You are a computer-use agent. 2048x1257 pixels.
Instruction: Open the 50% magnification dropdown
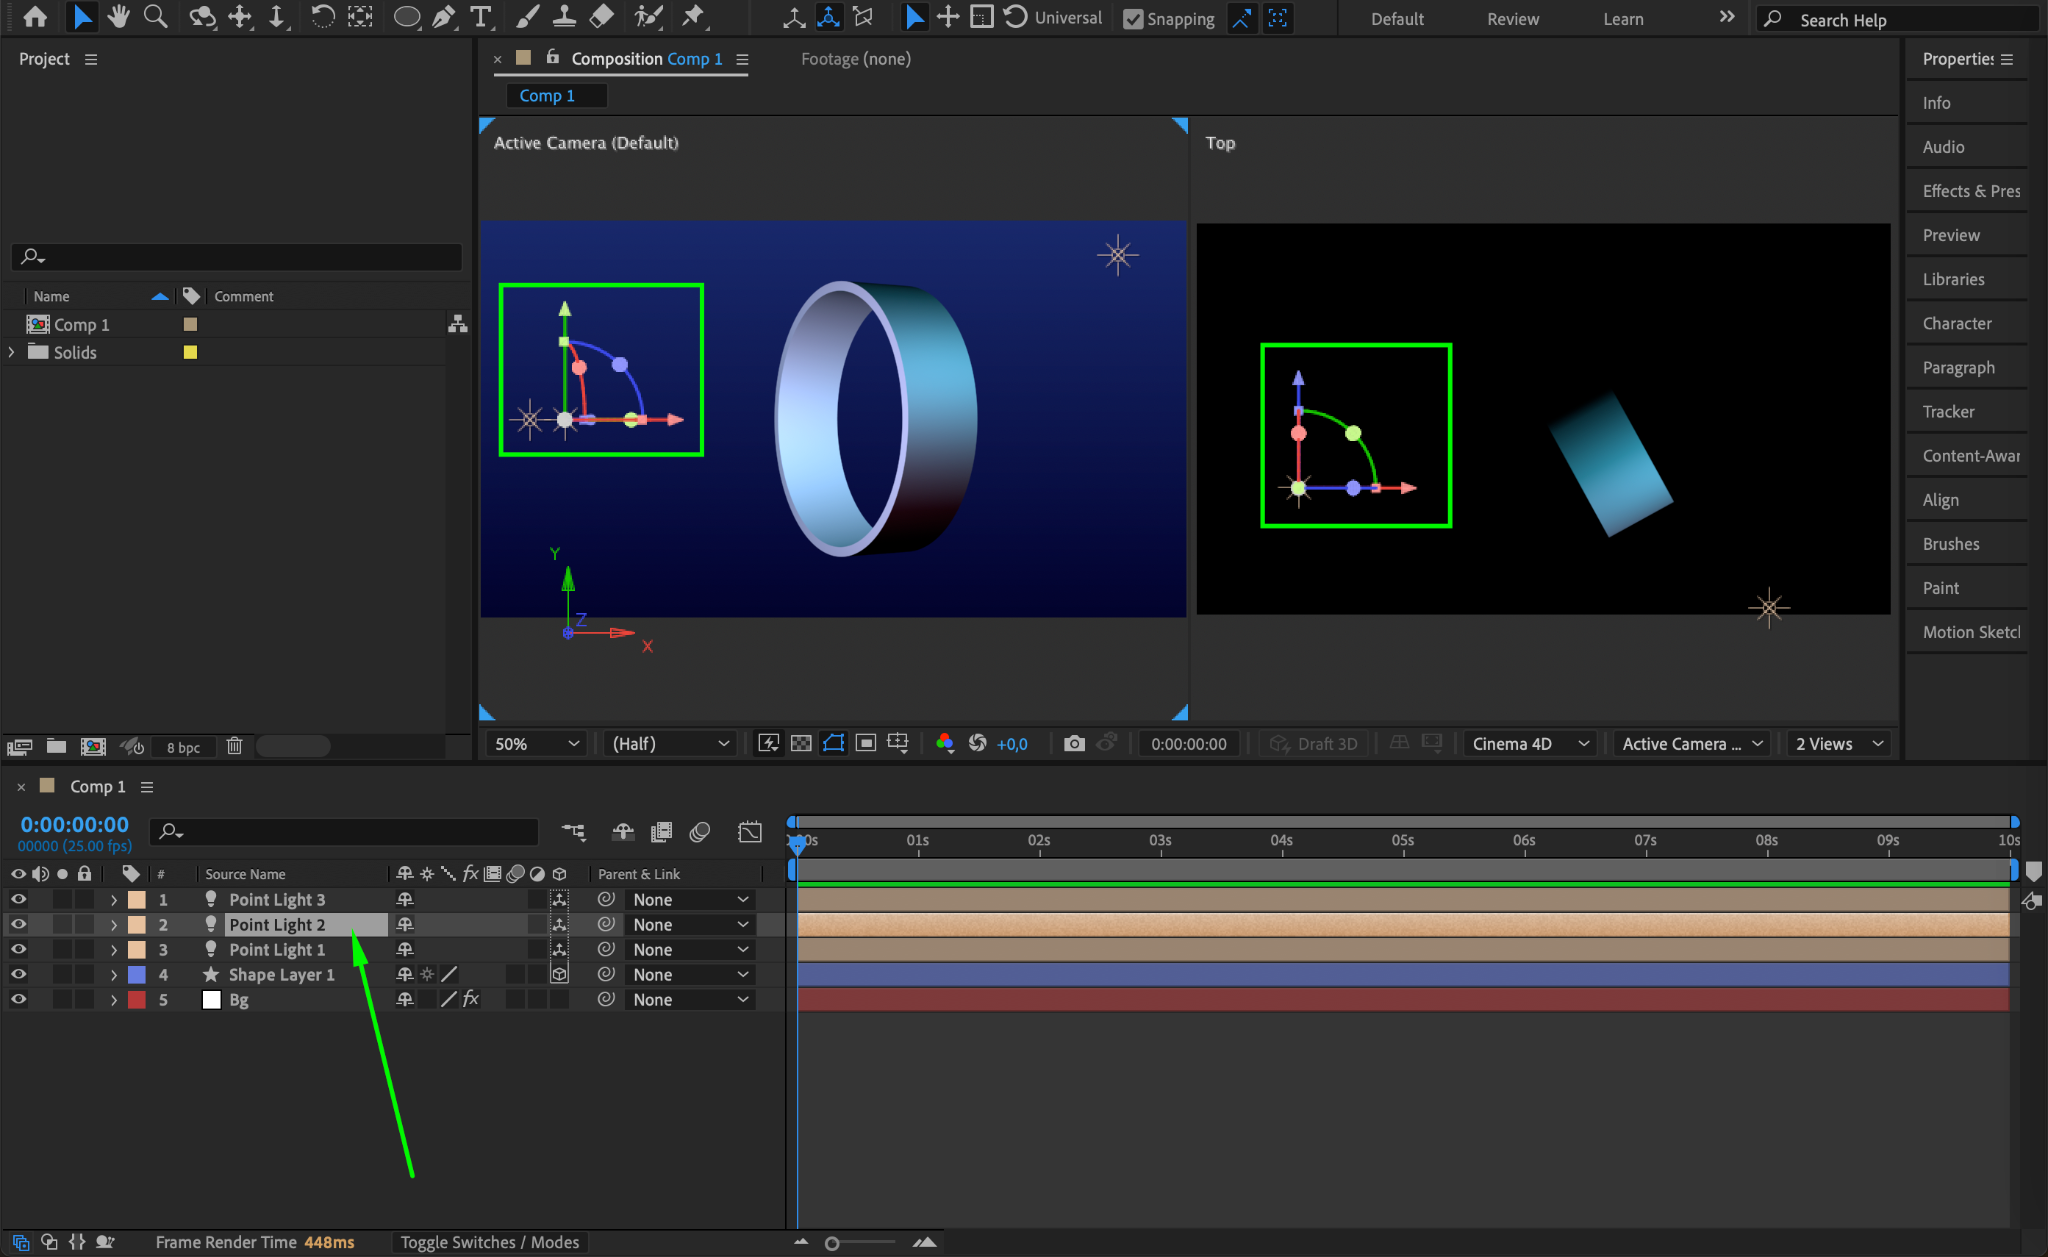[536, 743]
